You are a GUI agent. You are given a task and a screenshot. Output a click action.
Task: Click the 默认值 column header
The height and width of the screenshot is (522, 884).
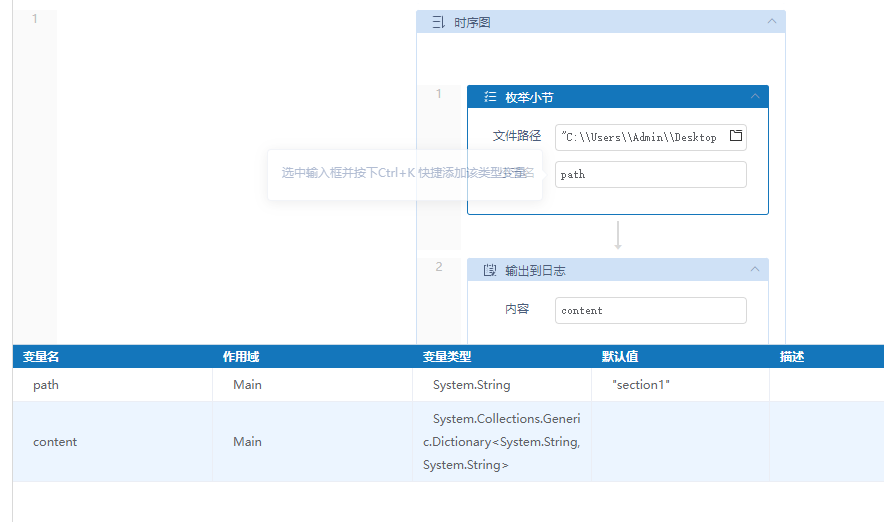pos(620,356)
